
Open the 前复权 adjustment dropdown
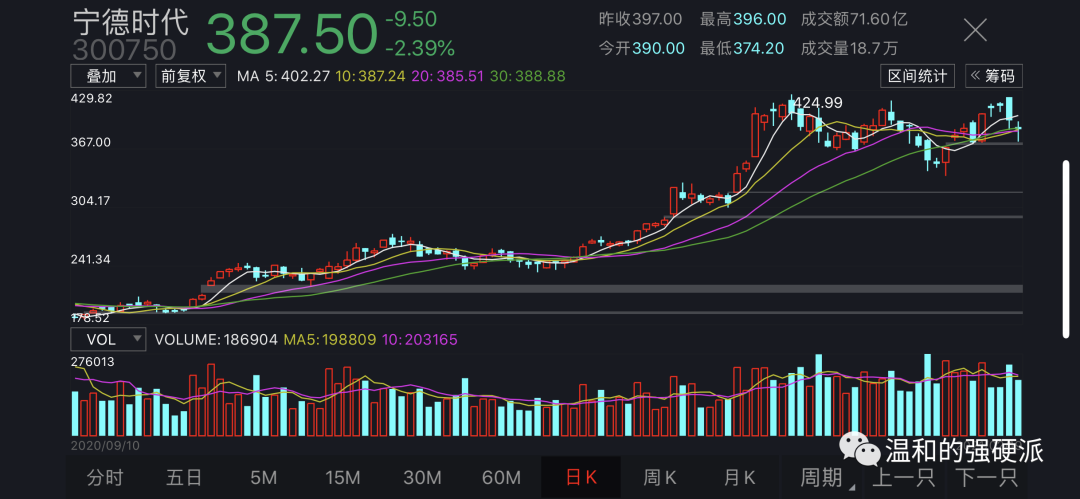tap(190, 76)
